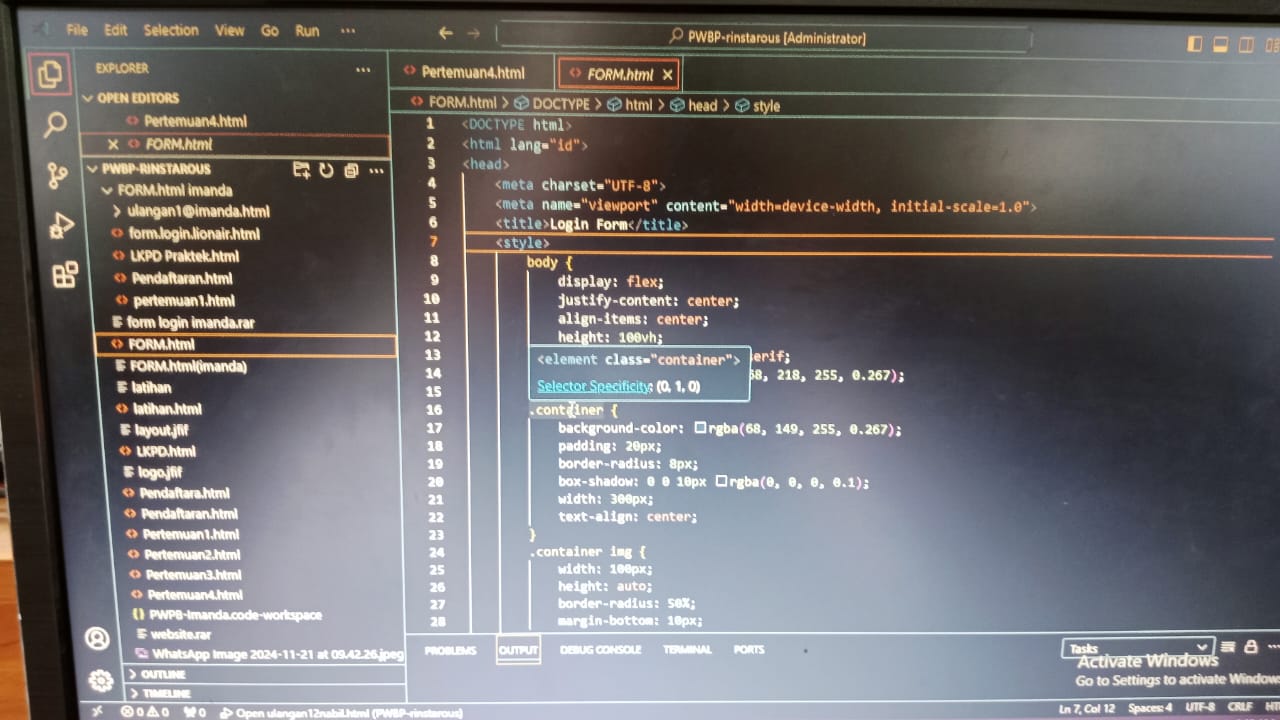
Task: Click New Folder icon in PWBP-RINSTAROUS header
Action: (x=301, y=170)
